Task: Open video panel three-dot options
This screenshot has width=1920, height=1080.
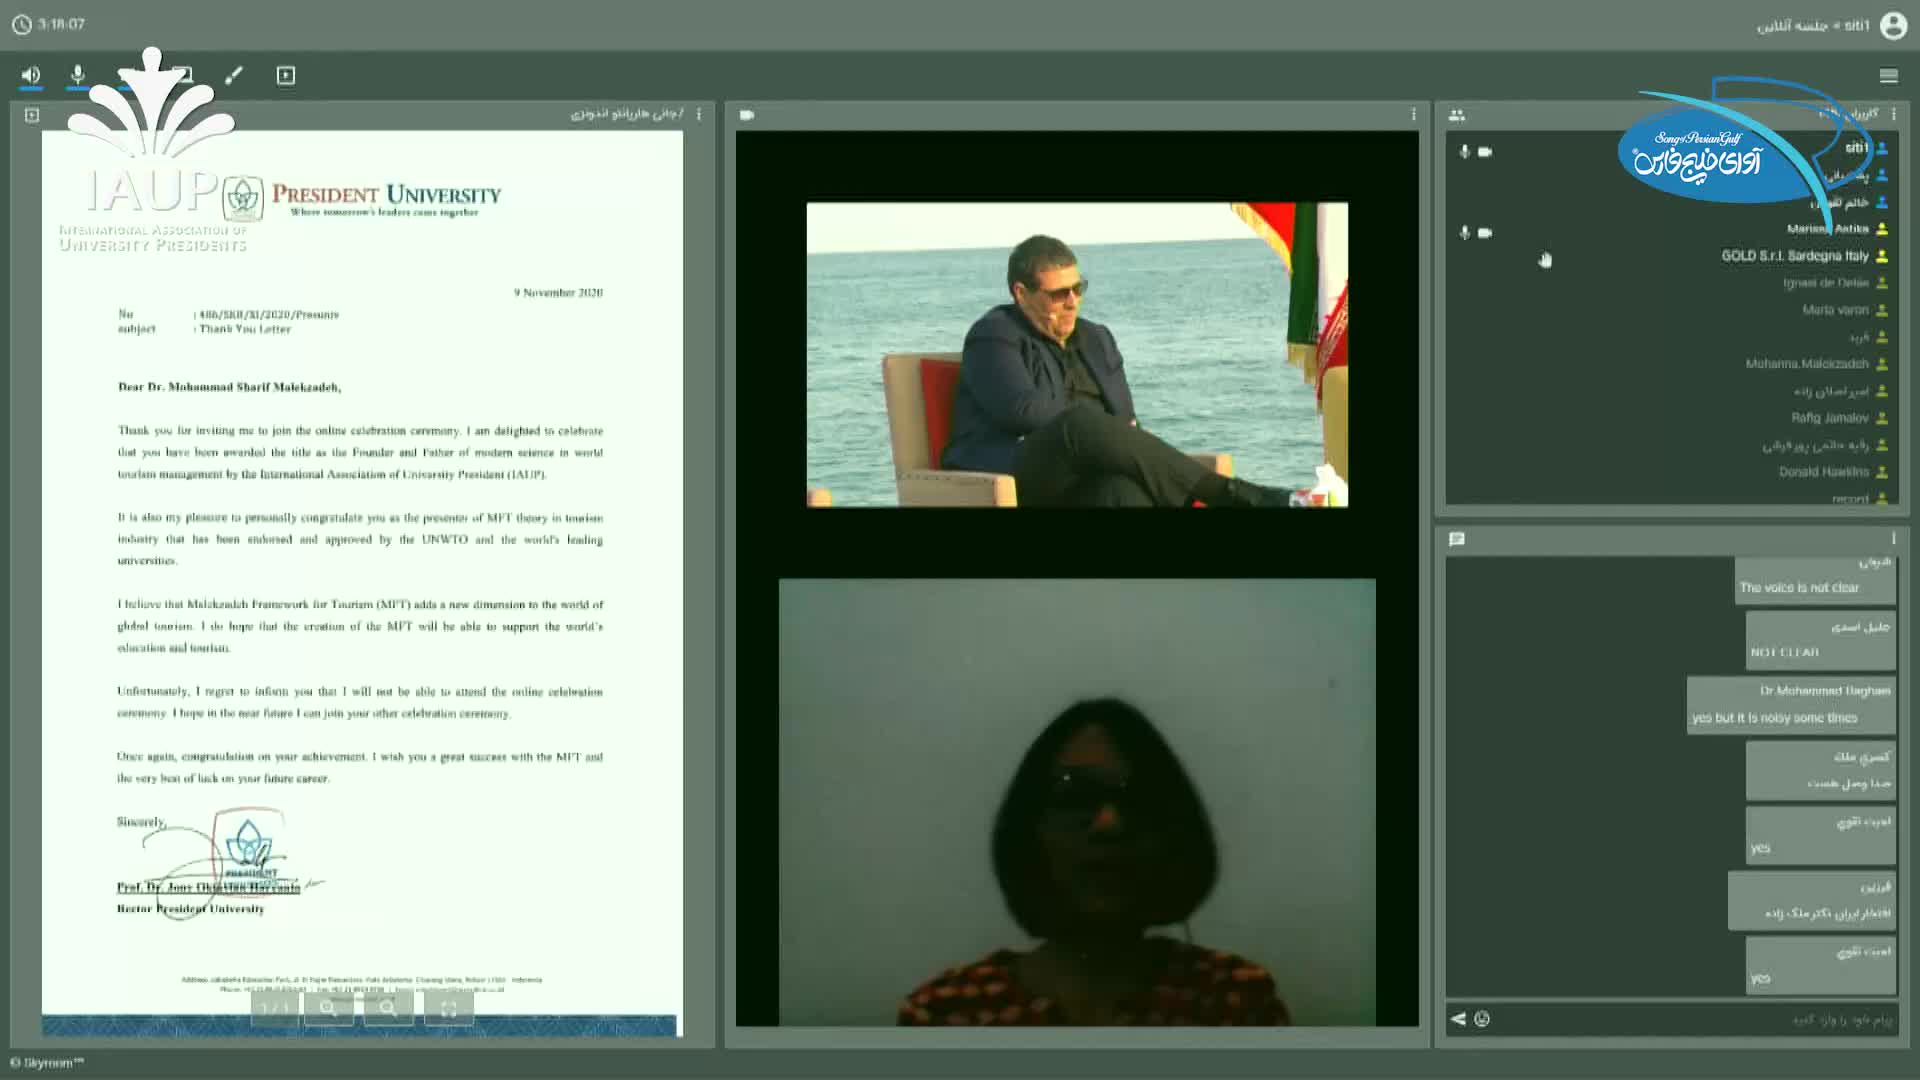Action: (1413, 115)
